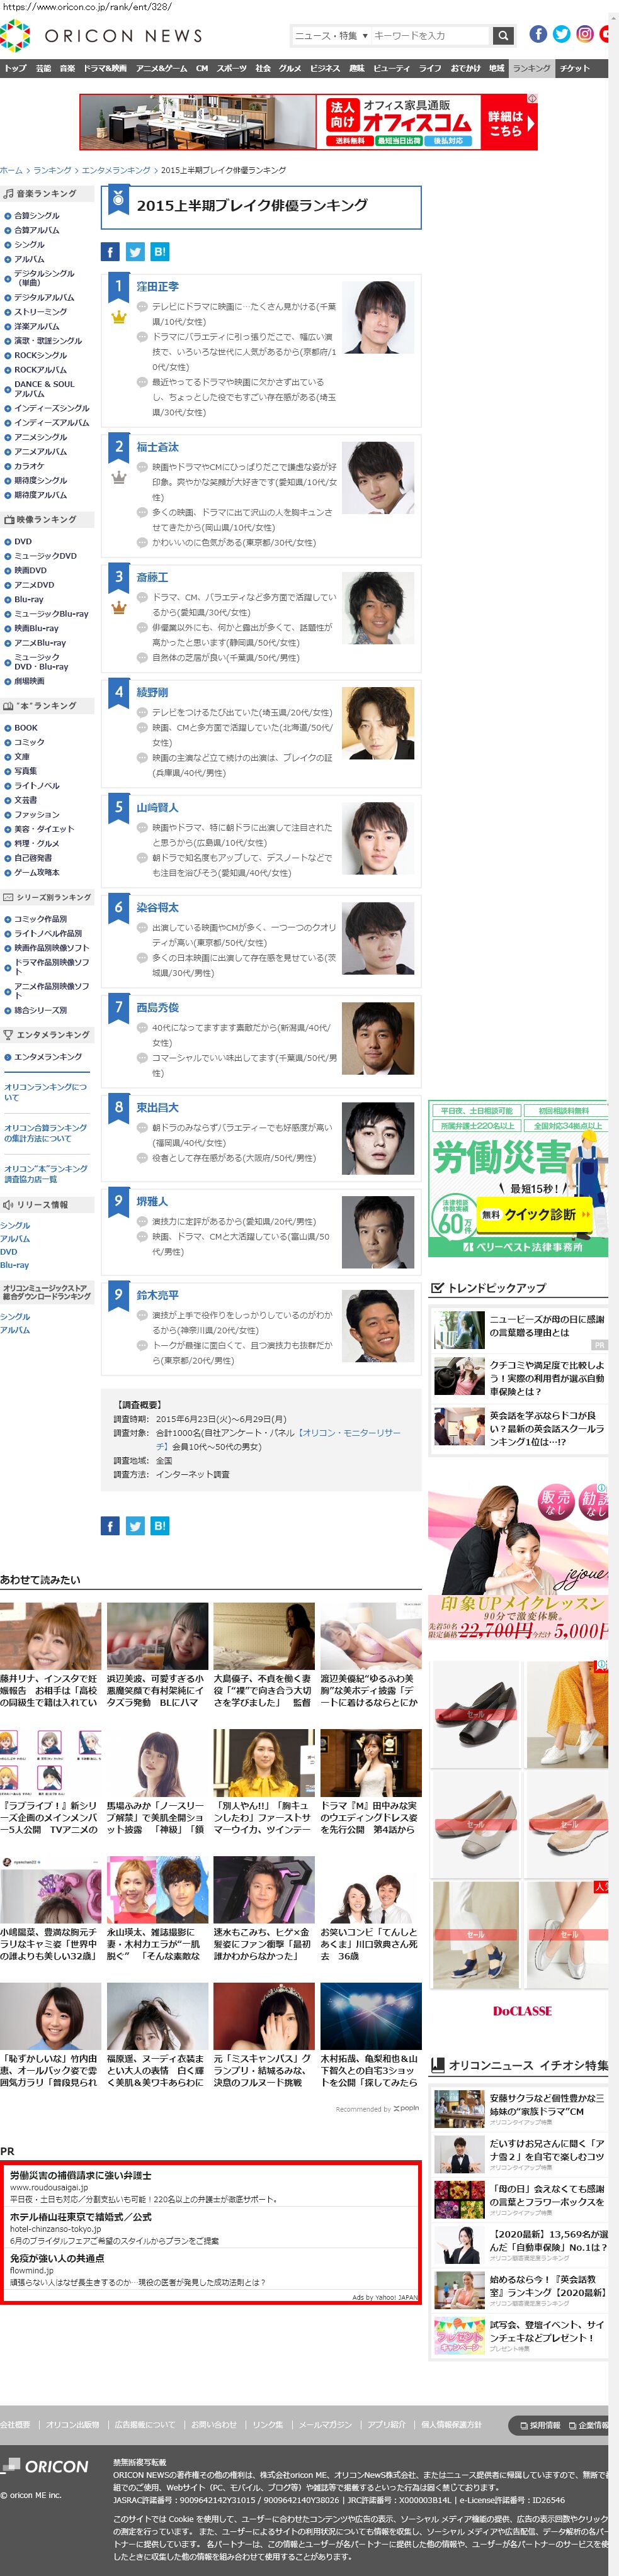Open 綾野剛 ranked fourth
The height and width of the screenshot is (2576, 619).
click(x=153, y=692)
